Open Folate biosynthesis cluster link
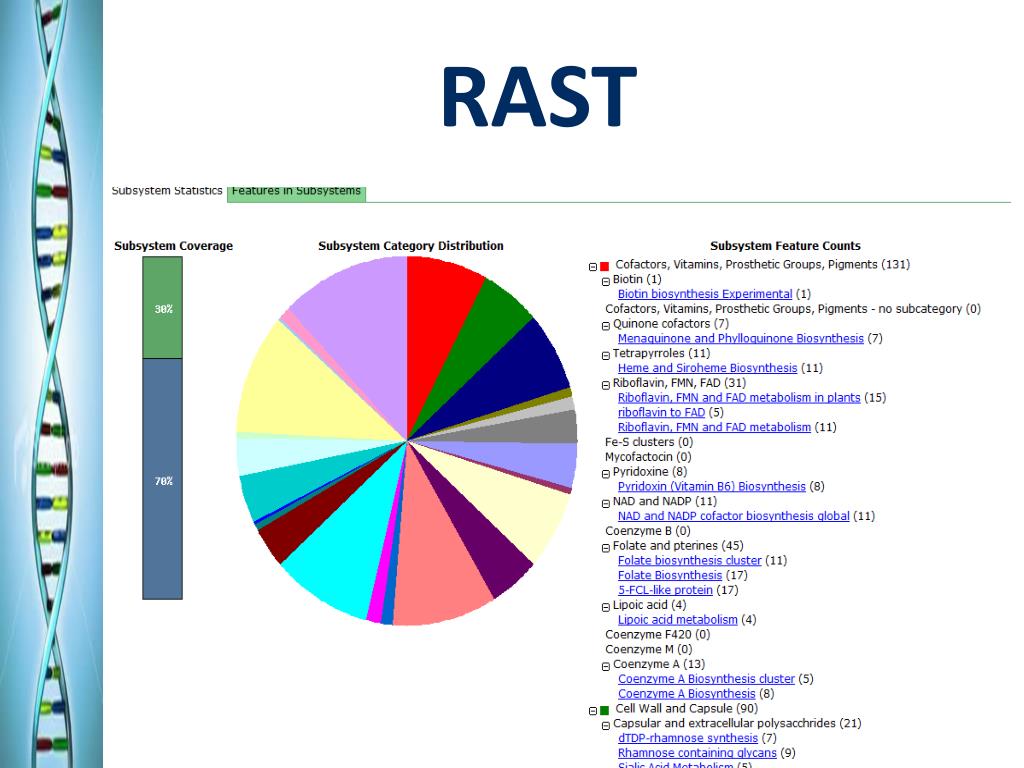This screenshot has width=1024, height=768. [x=690, y=560]
